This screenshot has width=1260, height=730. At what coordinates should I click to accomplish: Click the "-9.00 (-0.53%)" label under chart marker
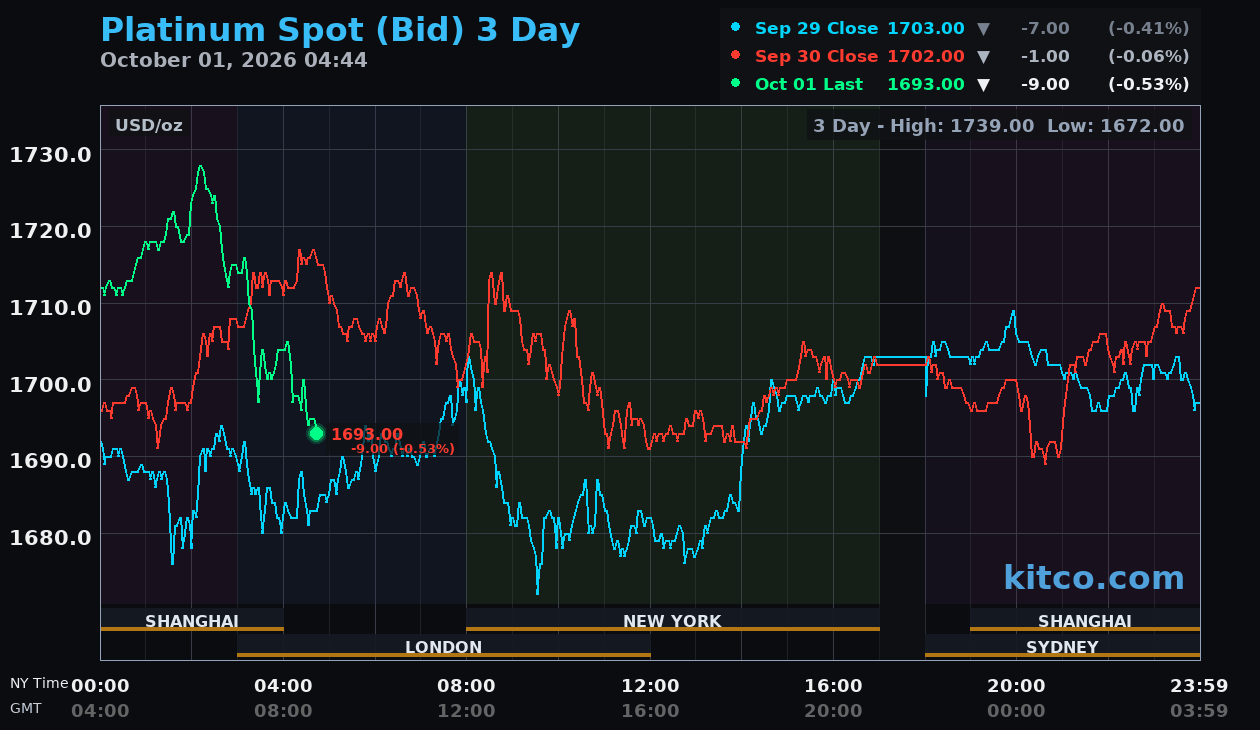403,449
